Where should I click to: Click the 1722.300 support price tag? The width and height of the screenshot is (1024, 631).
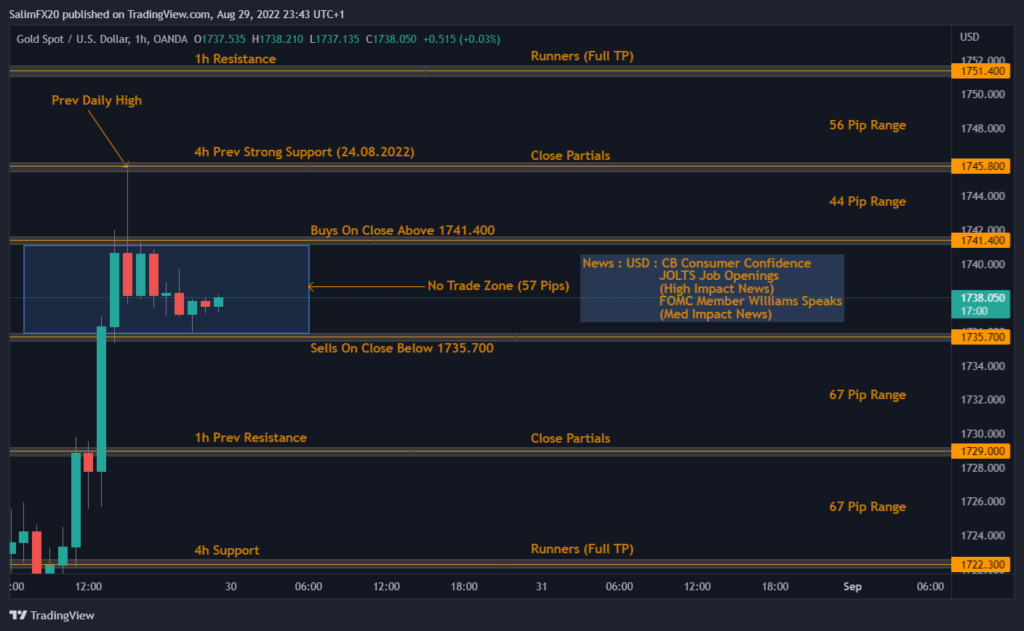tap(981, 564)
